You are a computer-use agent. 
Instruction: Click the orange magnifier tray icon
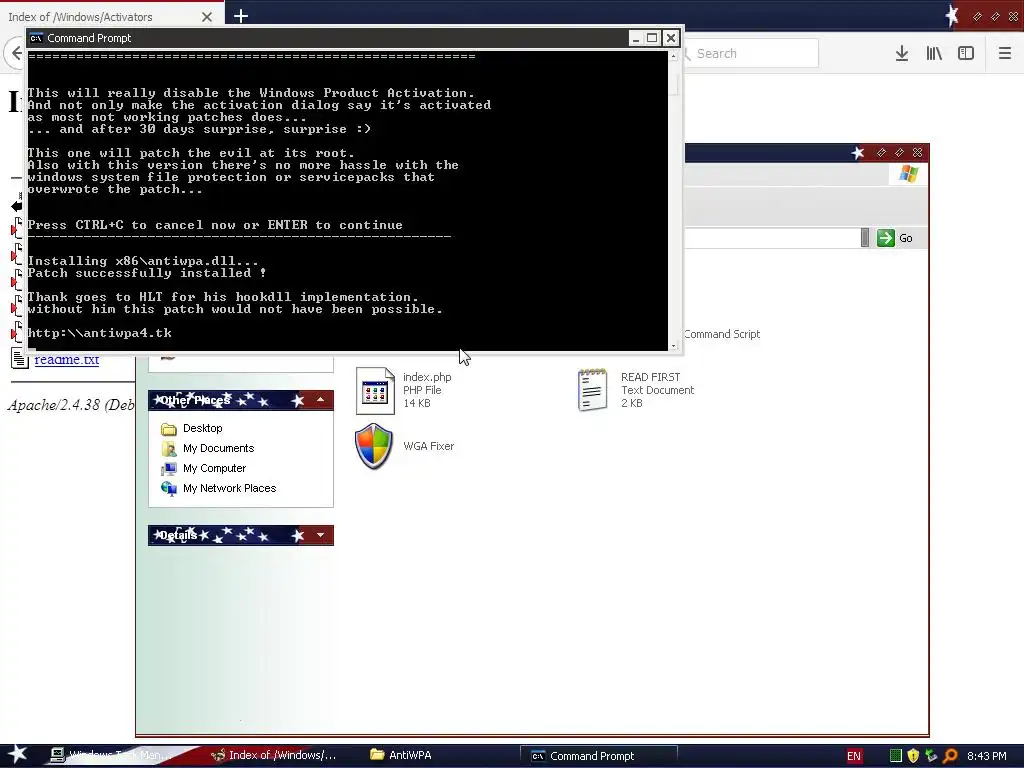coord(950,756)
